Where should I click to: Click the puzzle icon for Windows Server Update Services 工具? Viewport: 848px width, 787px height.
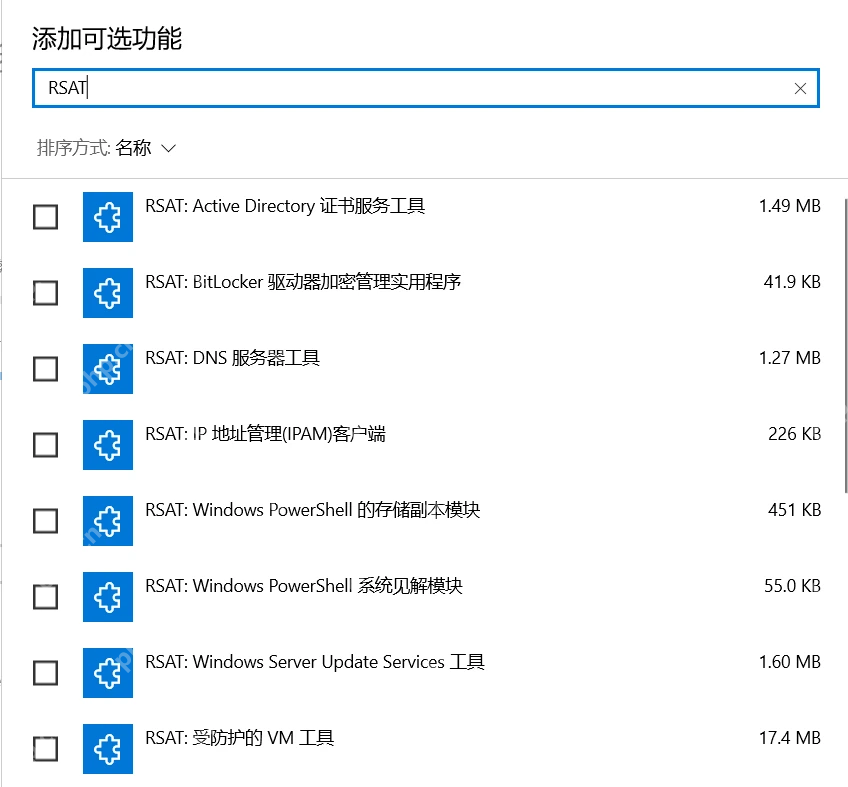[x=108, y=673]
